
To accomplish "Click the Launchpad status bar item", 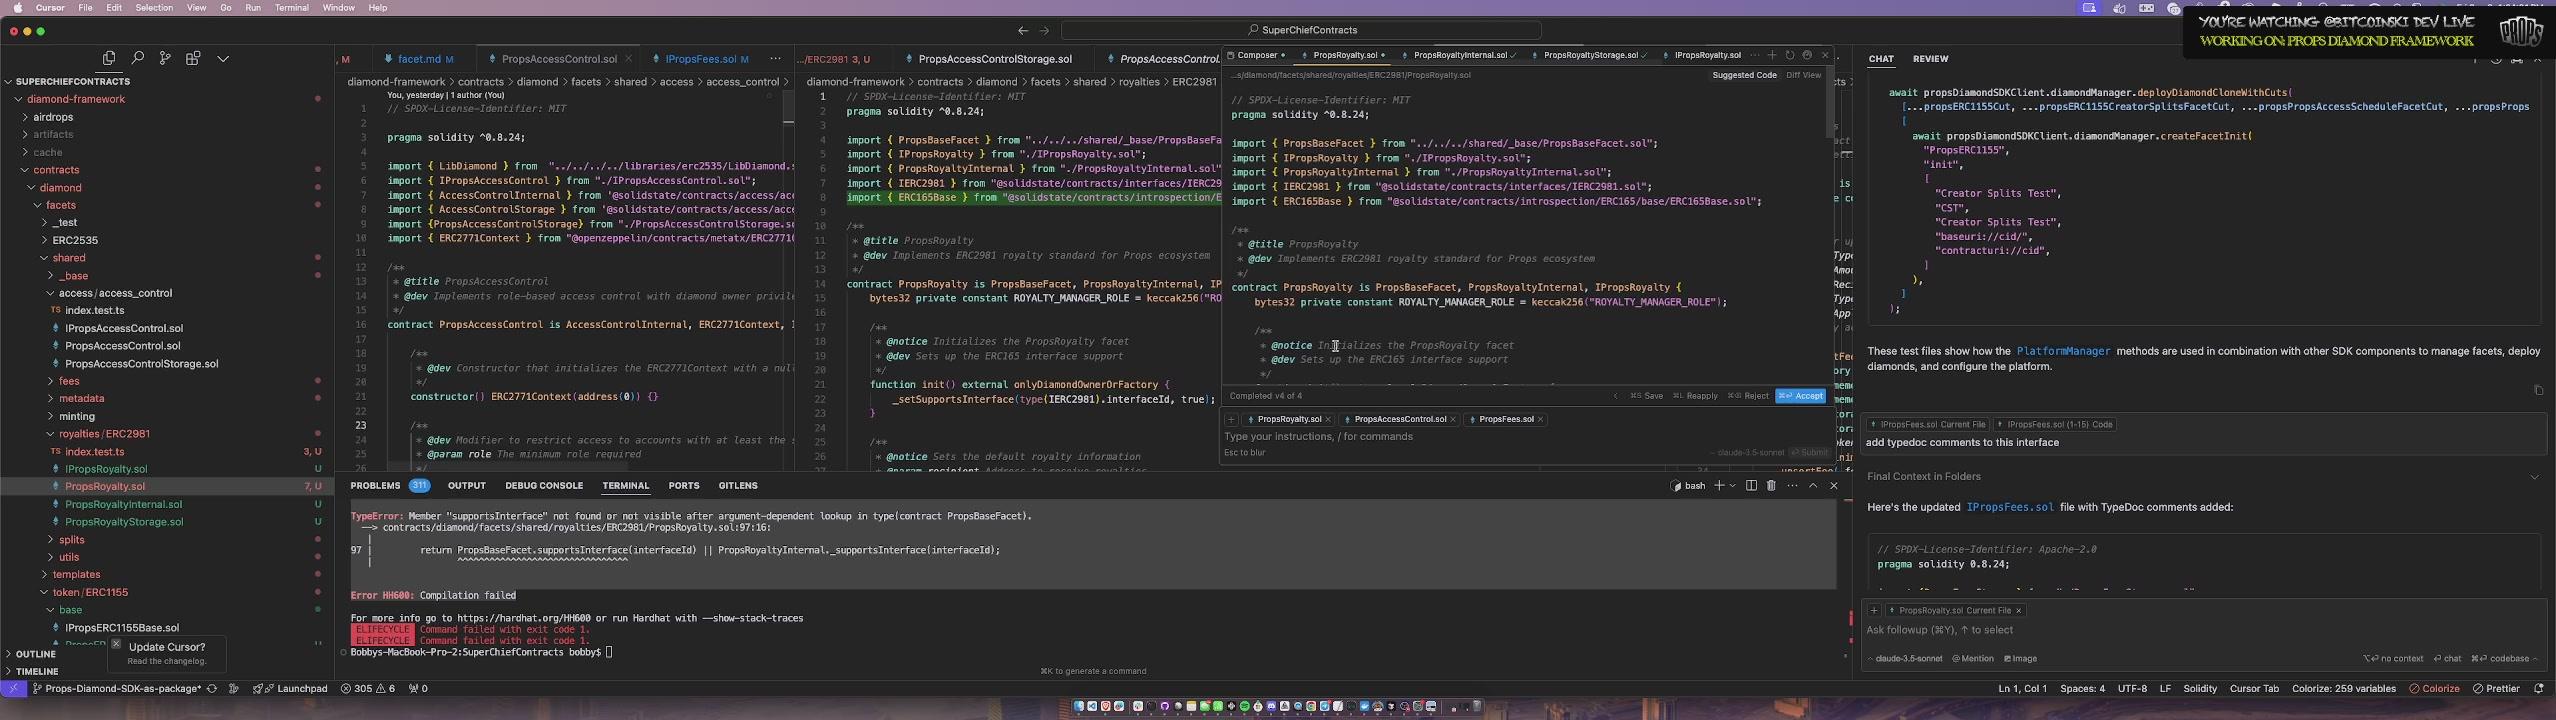I will click(x=290, y=689).
